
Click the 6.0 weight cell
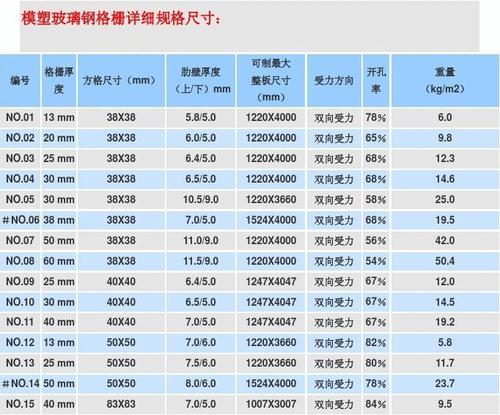click(445, 117)
